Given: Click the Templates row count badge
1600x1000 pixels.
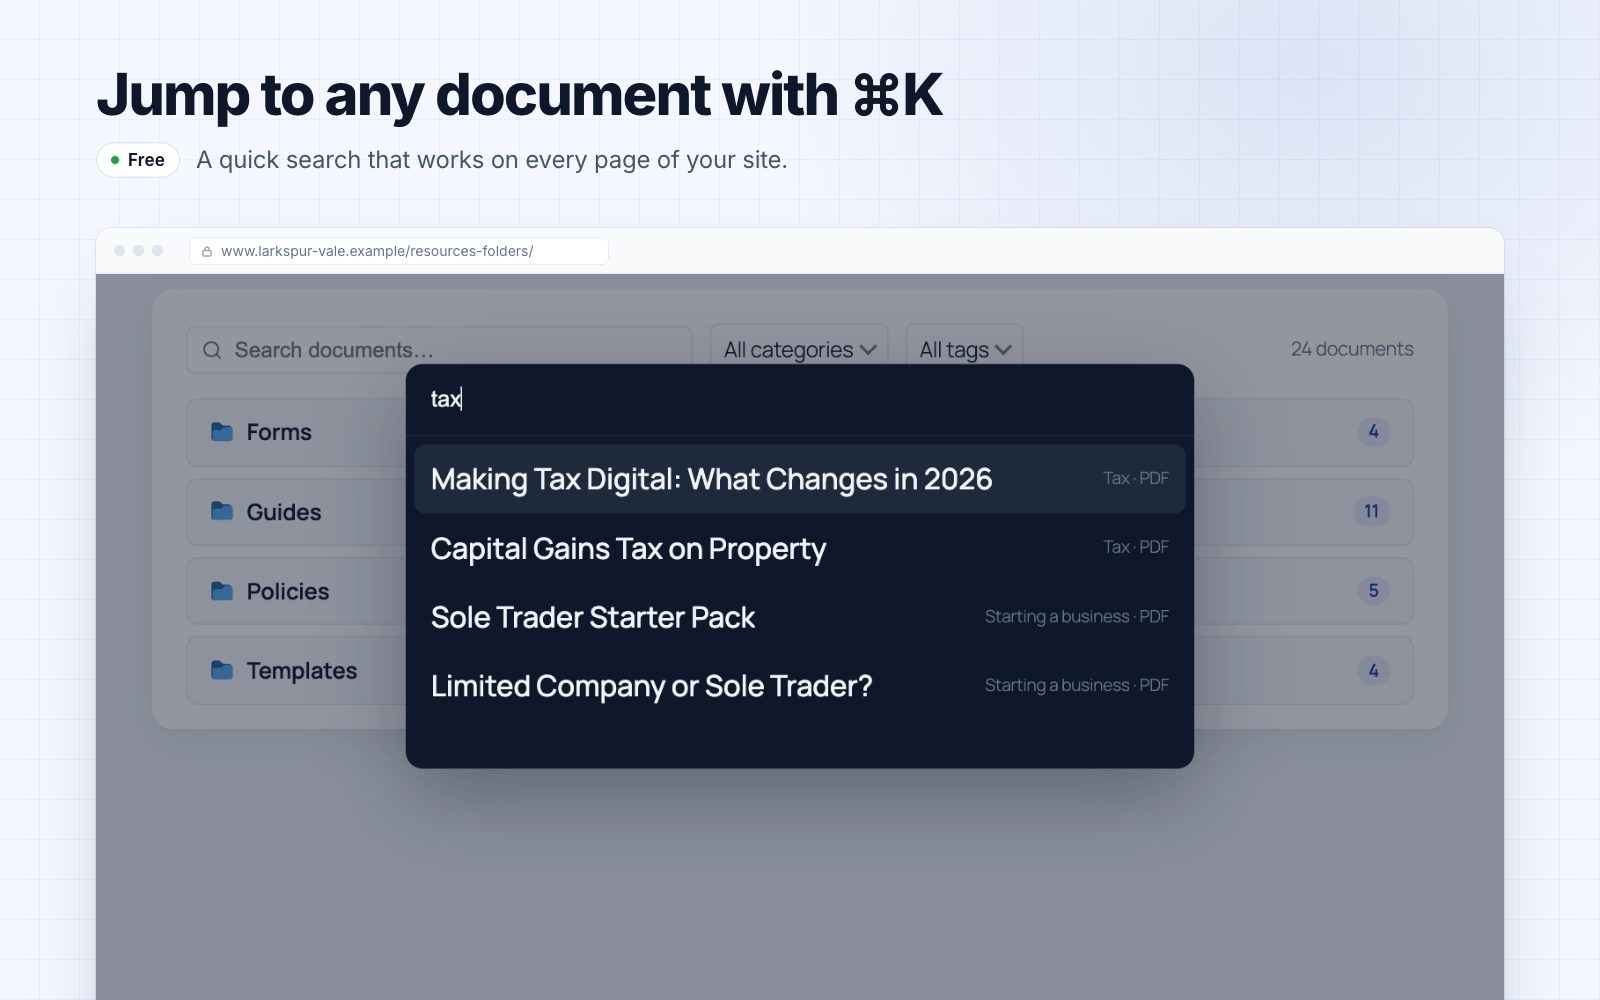Looking at the screenshot, I should [1373, 670].
